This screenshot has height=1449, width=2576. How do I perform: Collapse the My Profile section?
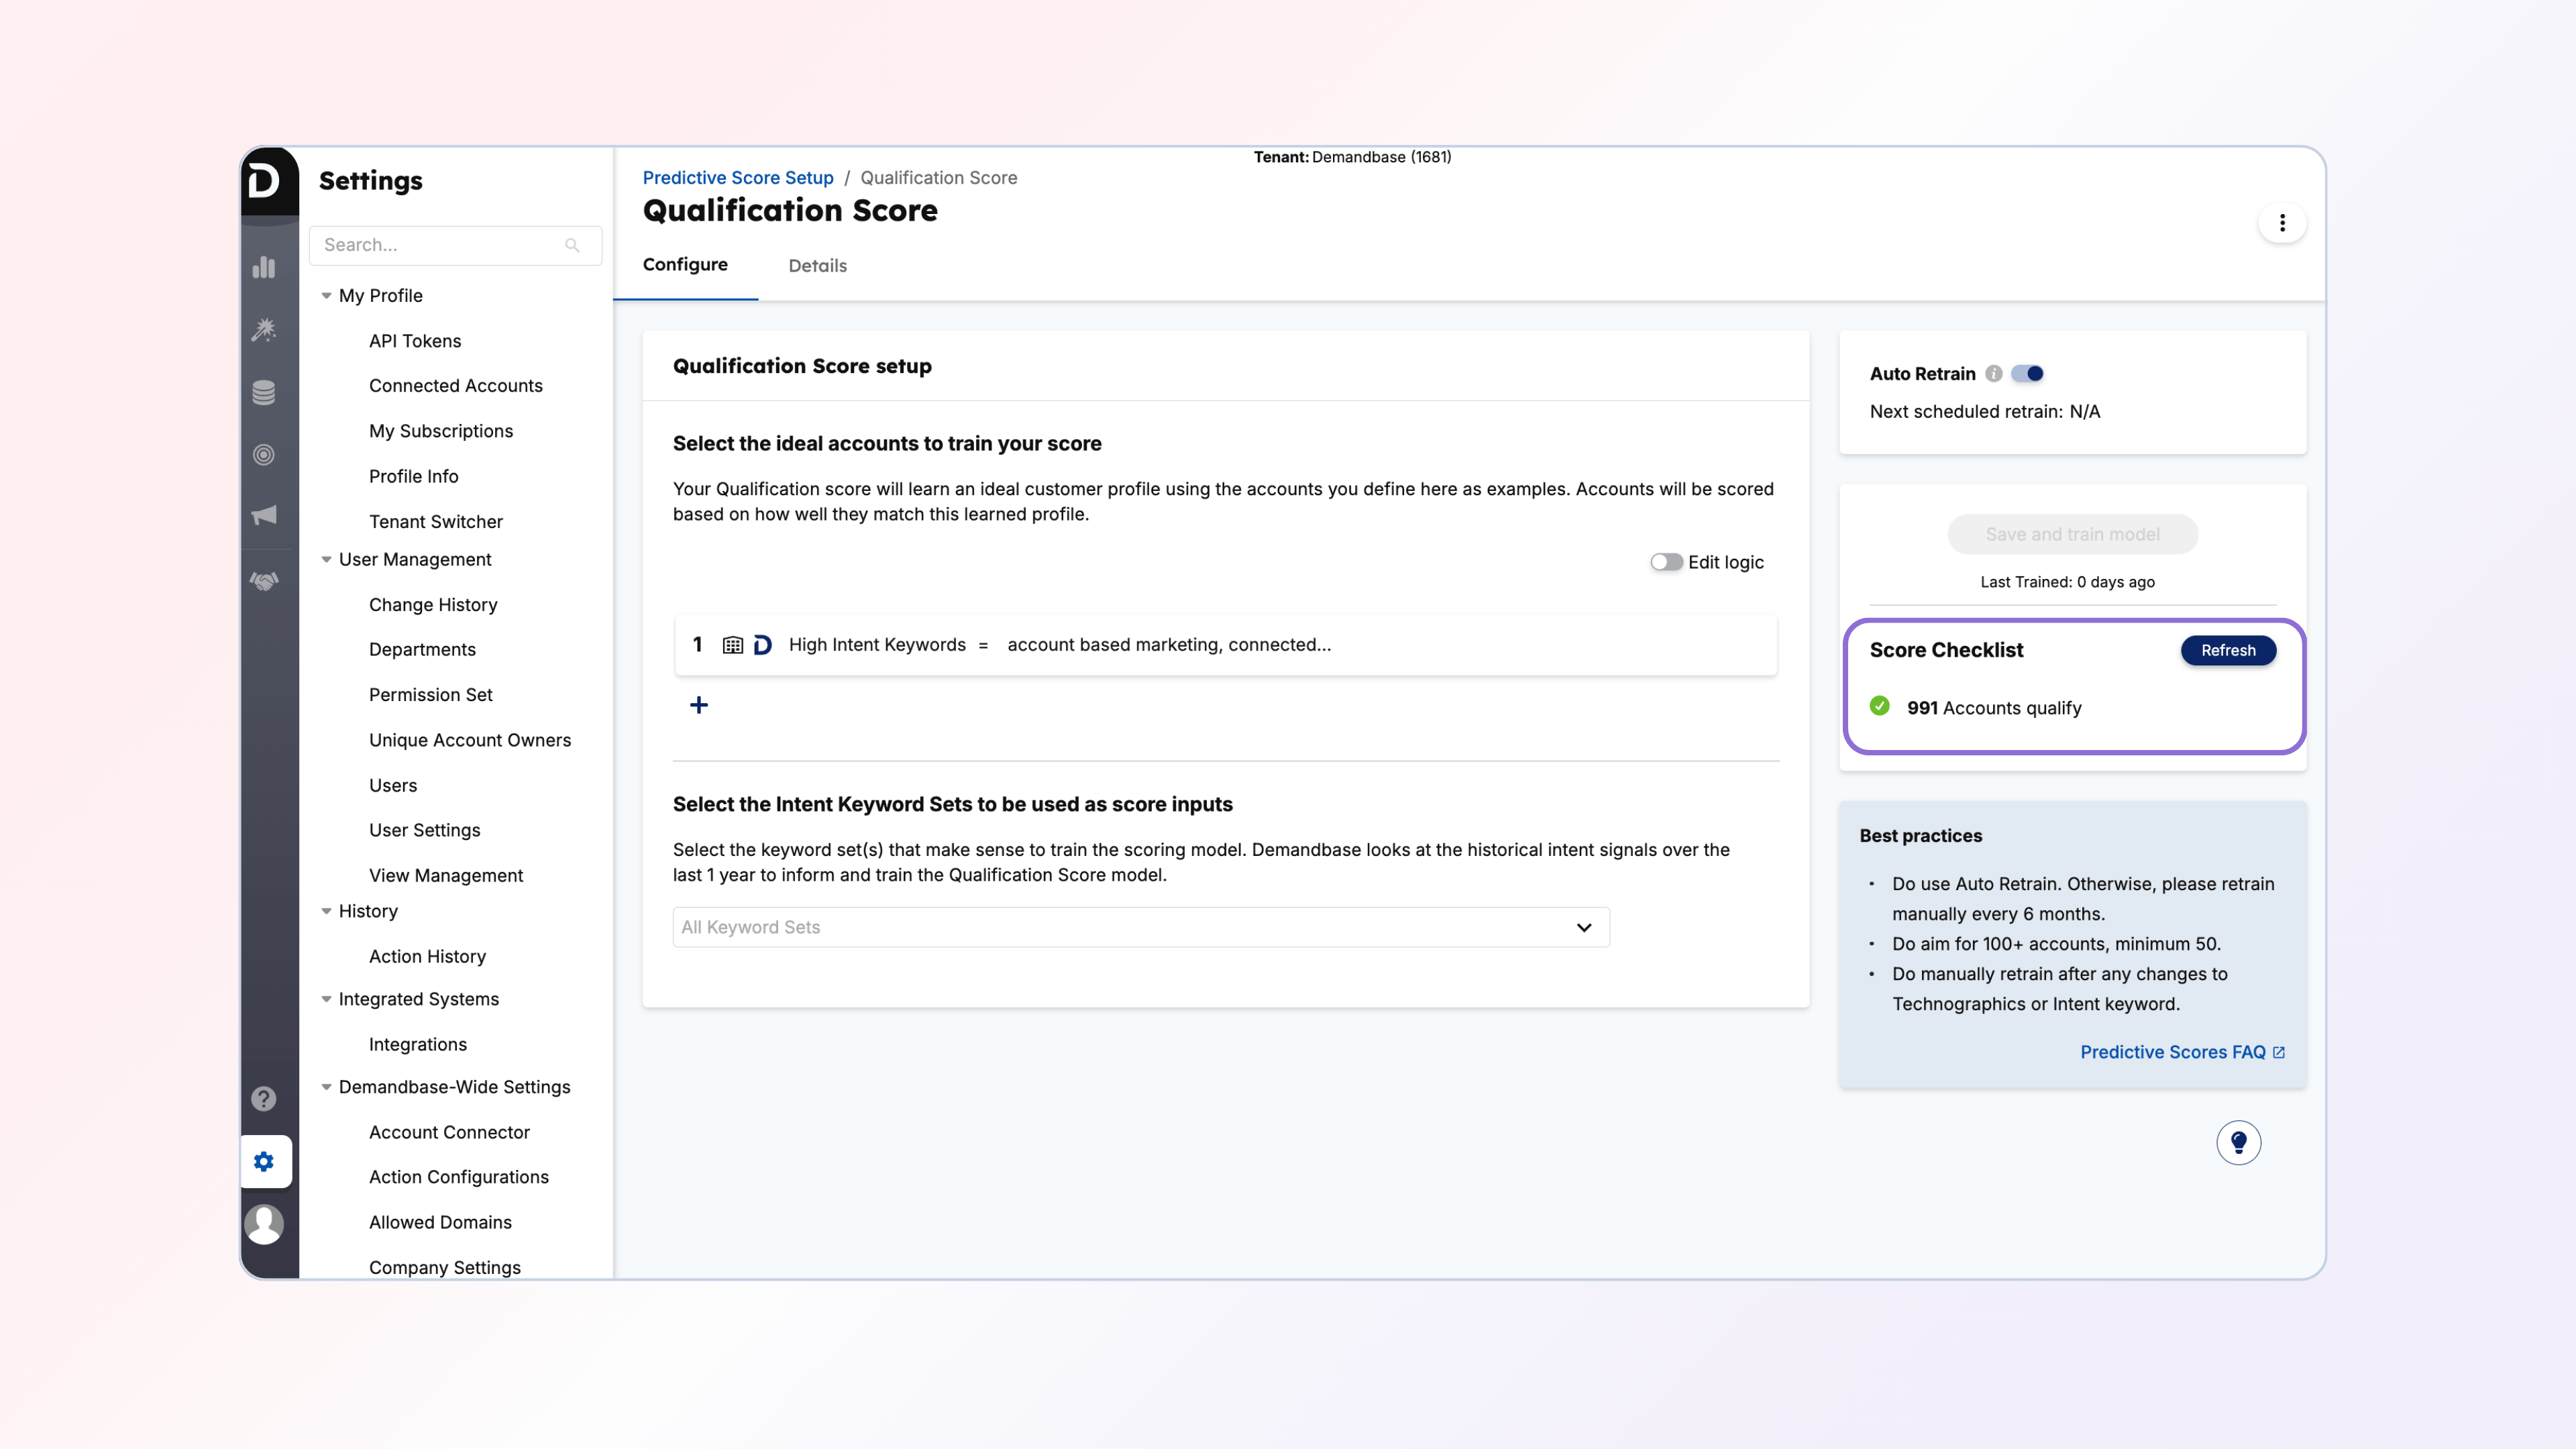point(326,296)
